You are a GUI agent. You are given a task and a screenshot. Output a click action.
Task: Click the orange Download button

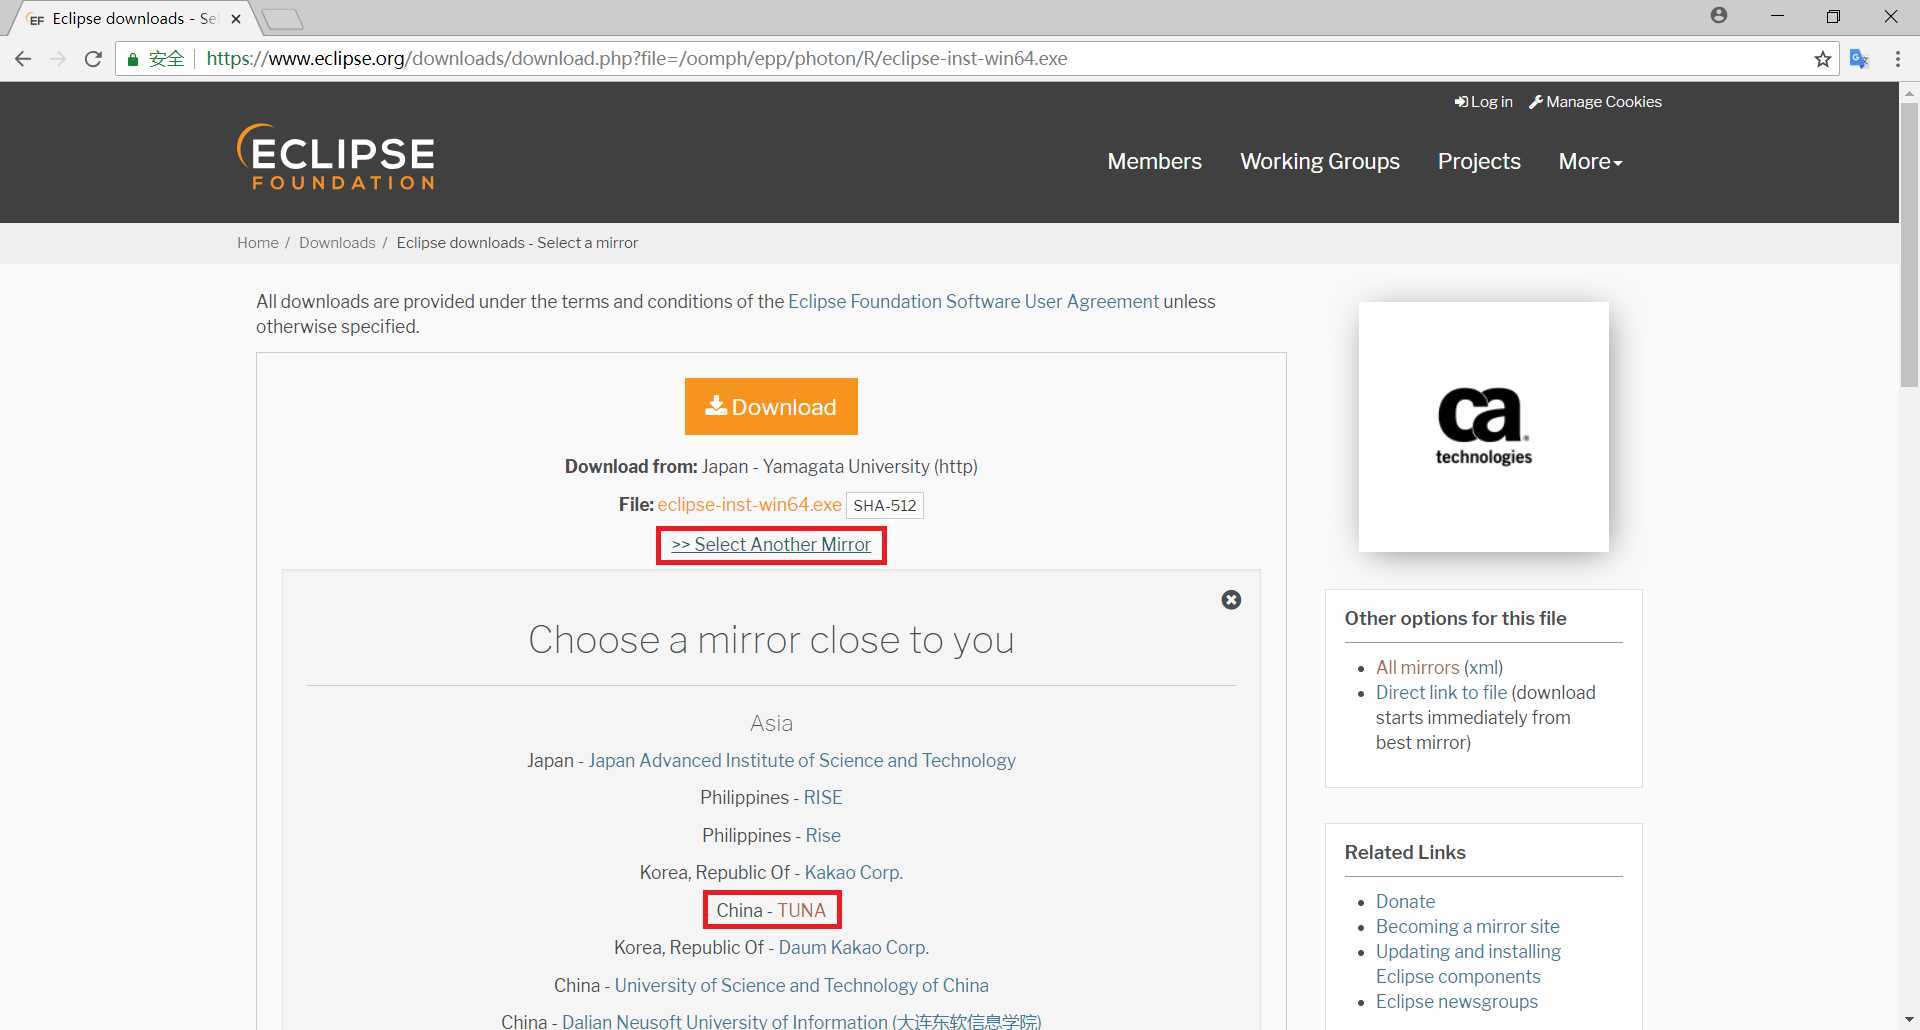click(771, 406)
